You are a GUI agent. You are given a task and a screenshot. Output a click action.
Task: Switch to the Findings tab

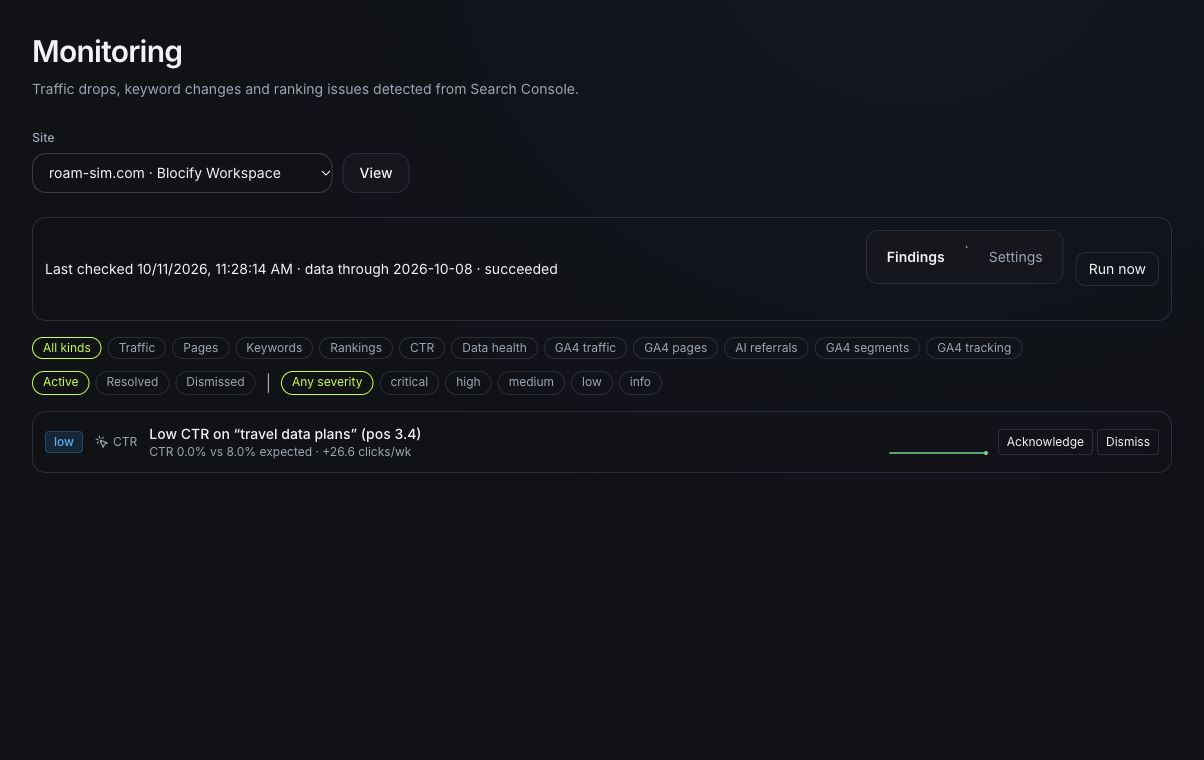(915, 257)
